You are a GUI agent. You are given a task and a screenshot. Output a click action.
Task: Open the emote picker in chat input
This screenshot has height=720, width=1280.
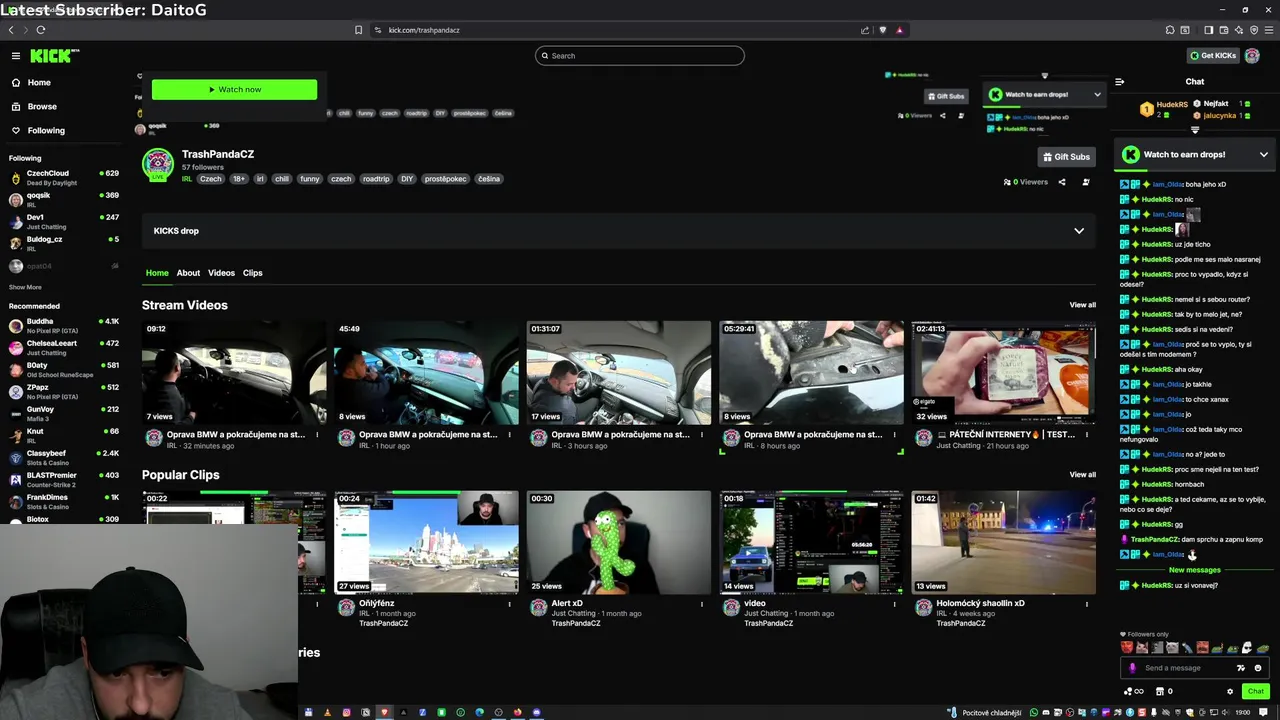coord(1258,668)
